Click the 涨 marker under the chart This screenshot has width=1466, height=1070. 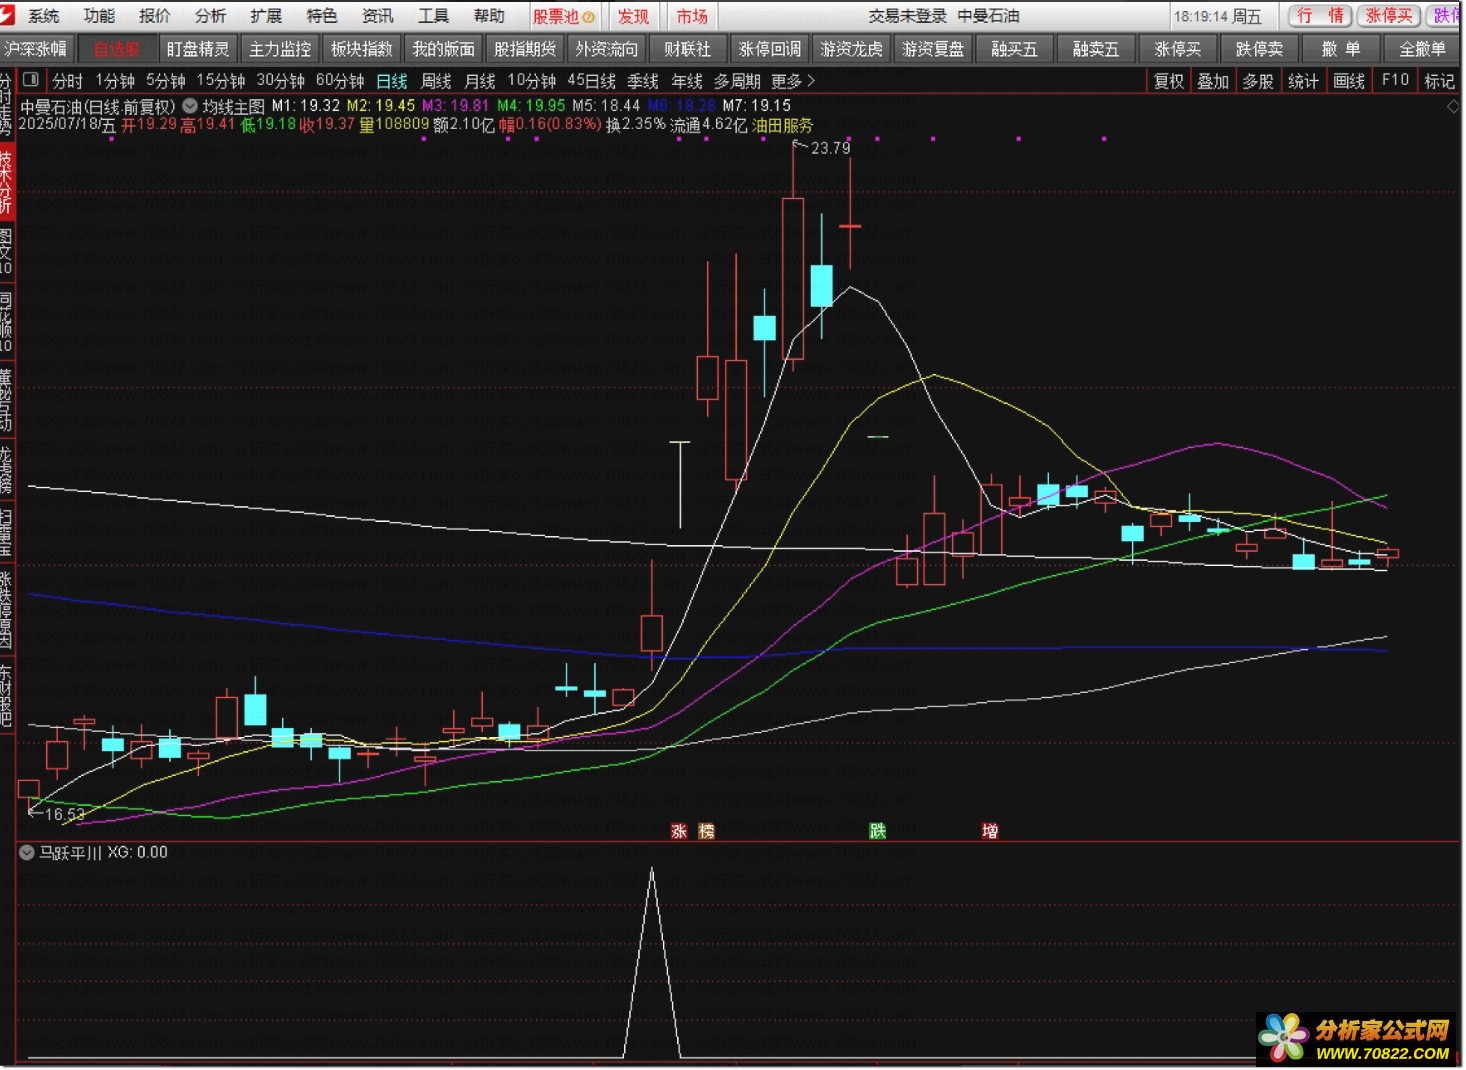click(679, 831)
